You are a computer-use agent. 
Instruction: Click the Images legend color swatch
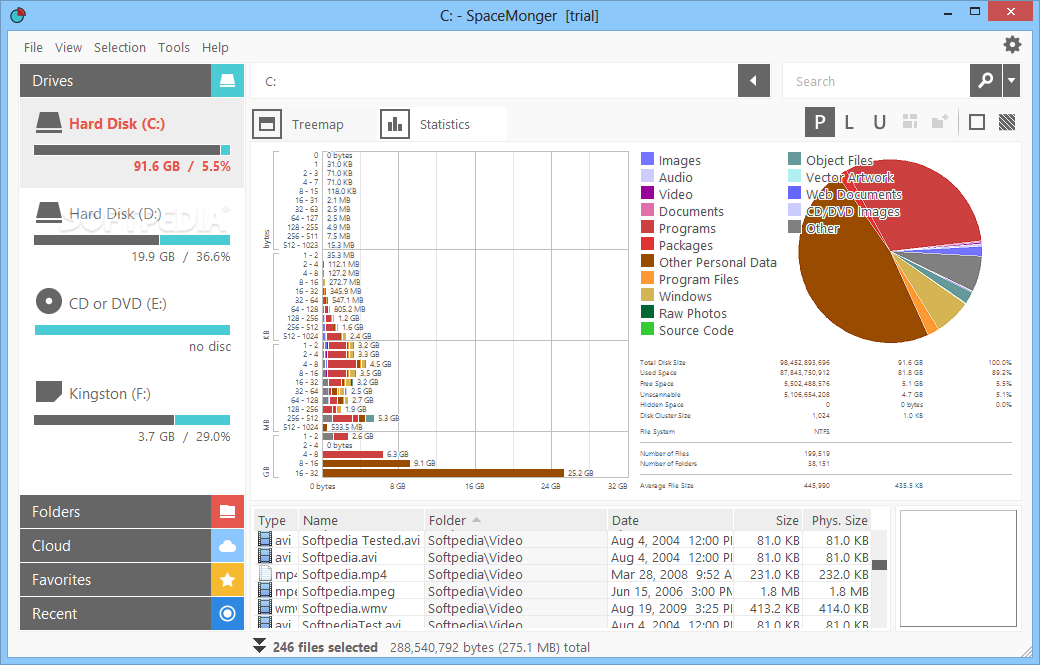(647, 159)
